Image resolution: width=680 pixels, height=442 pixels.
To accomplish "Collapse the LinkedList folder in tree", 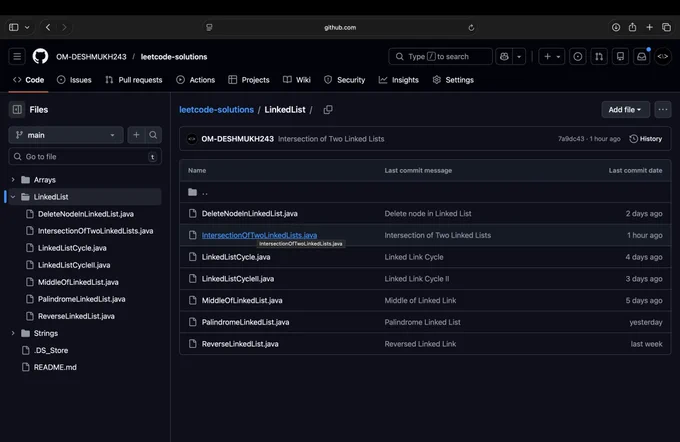I will click(13, 197).
